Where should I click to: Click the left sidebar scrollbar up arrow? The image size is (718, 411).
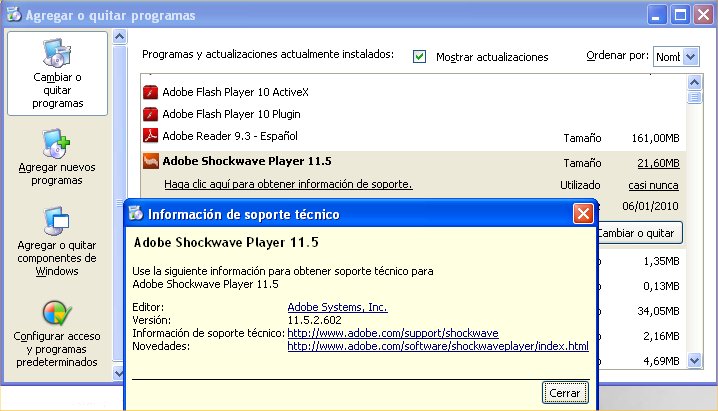coord(120,36)
